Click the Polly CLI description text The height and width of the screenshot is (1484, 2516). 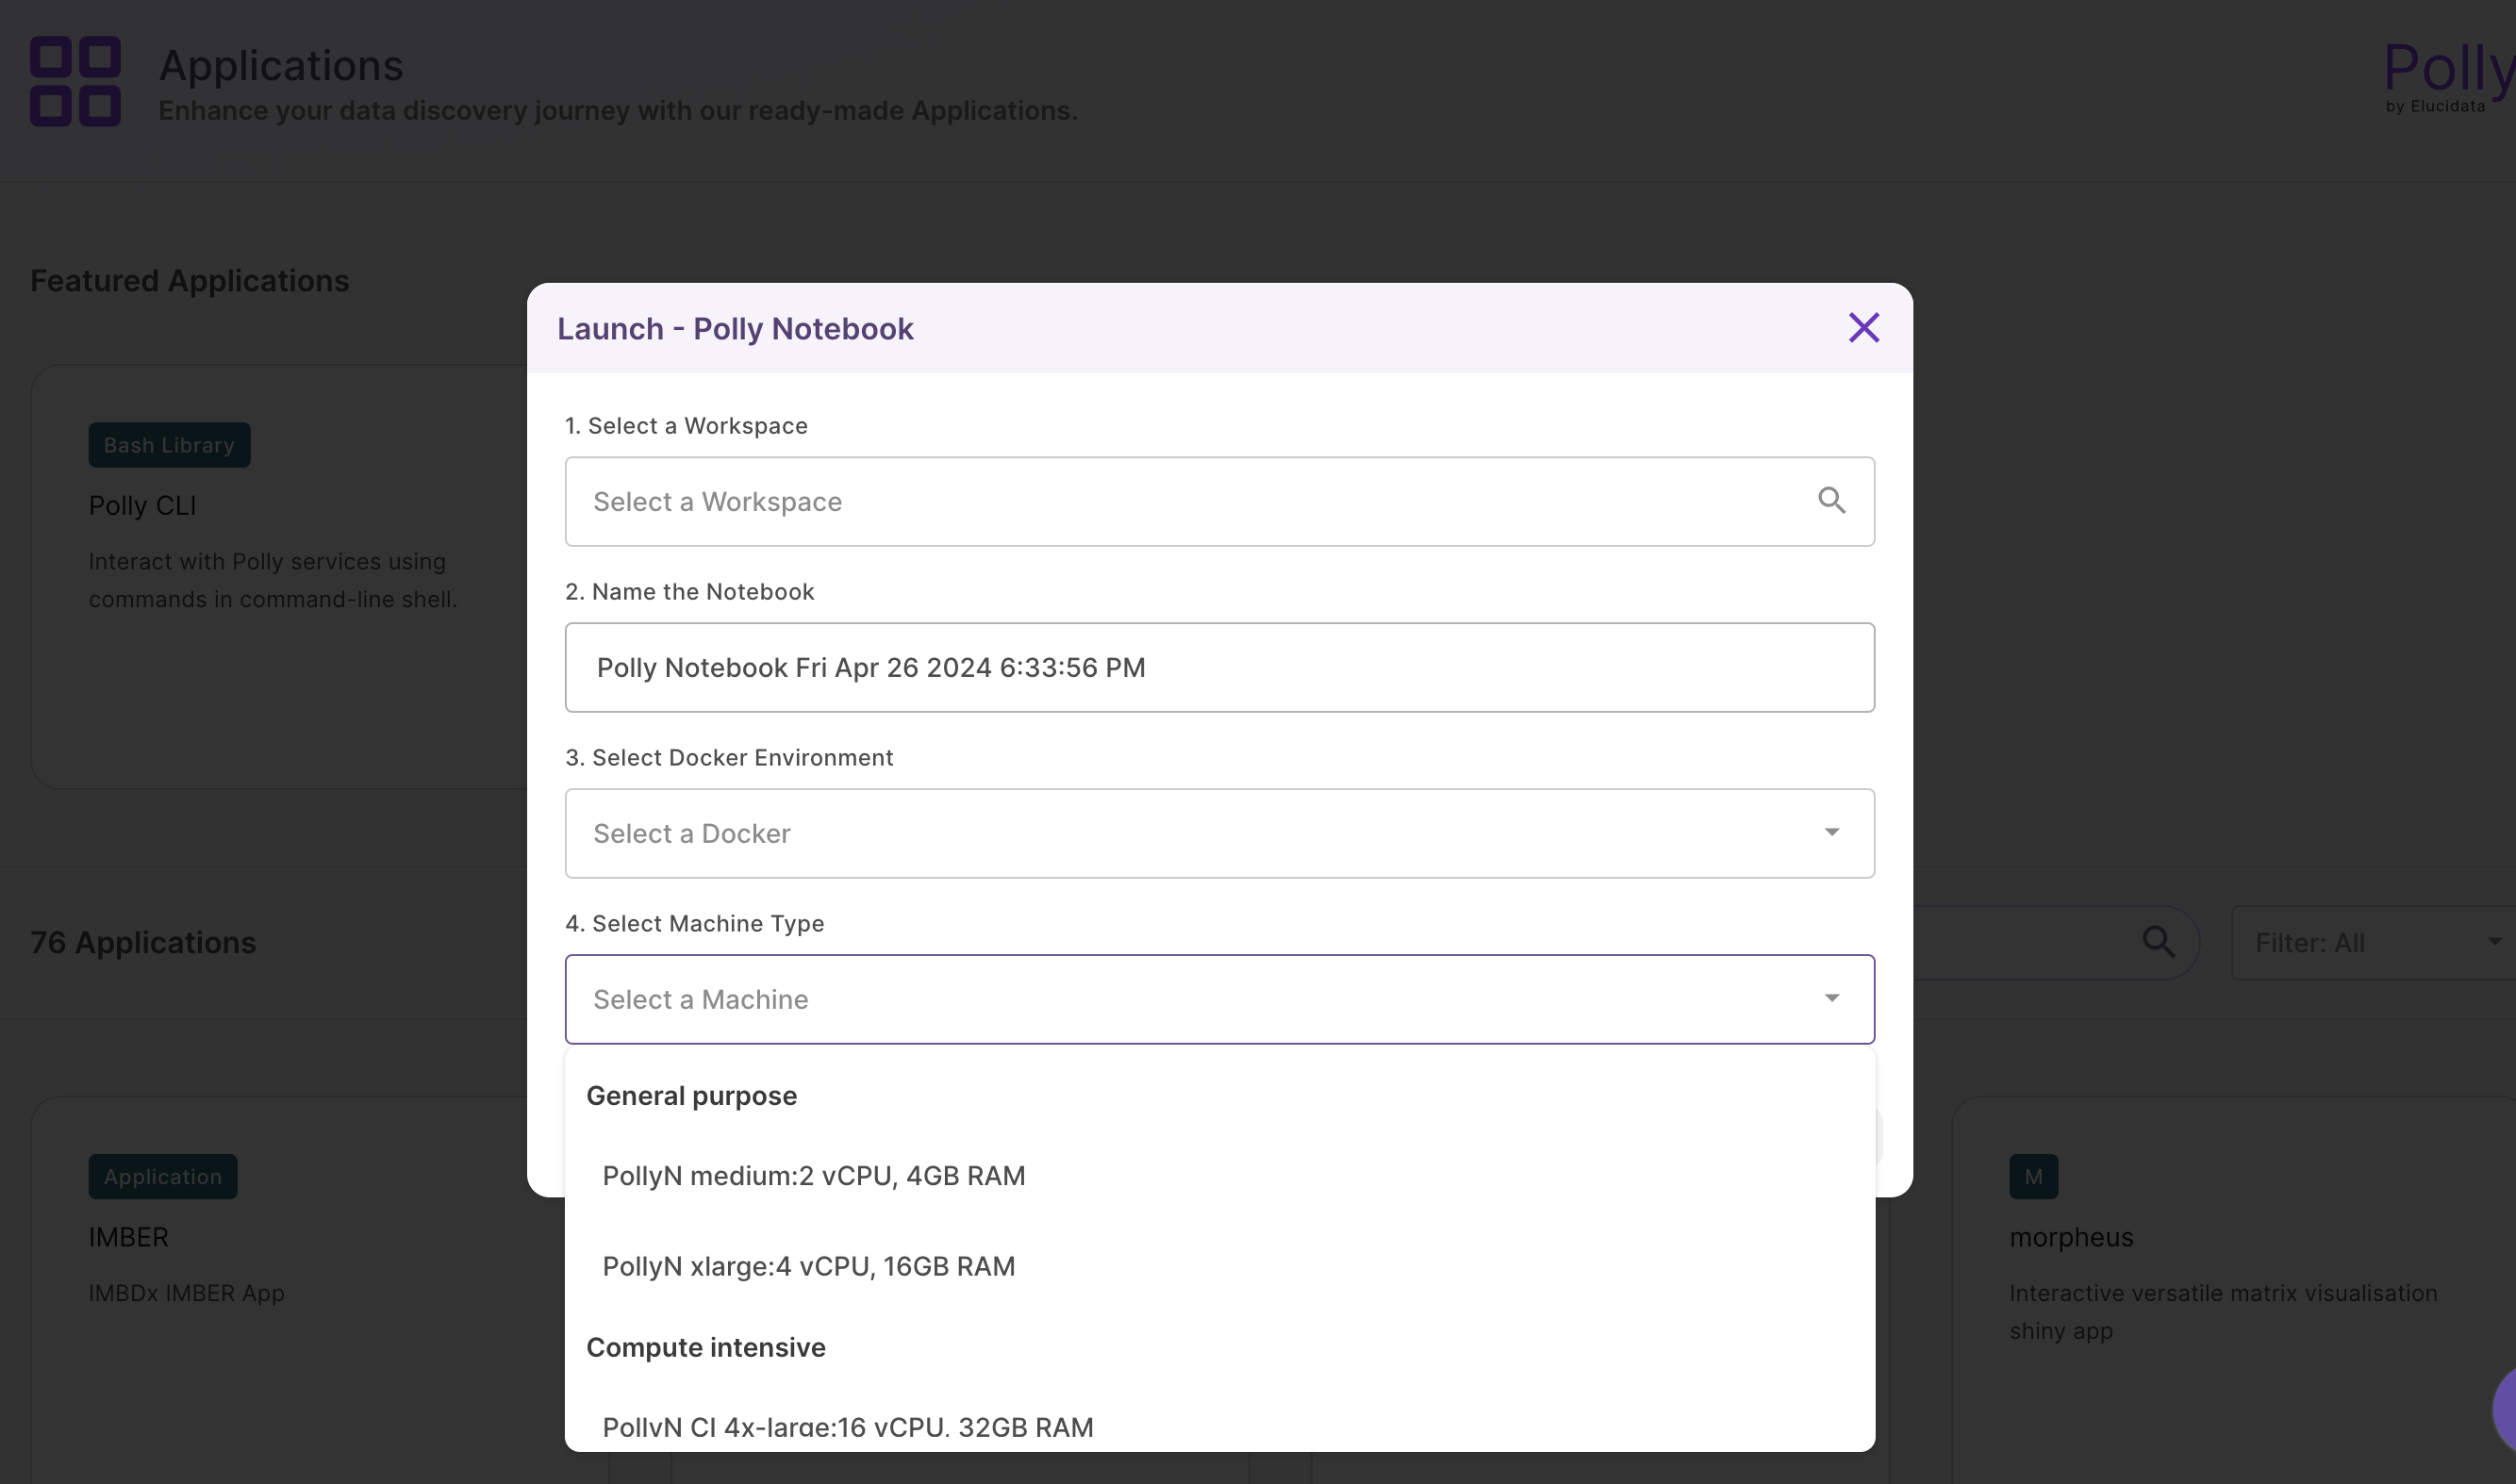point(273,581)
